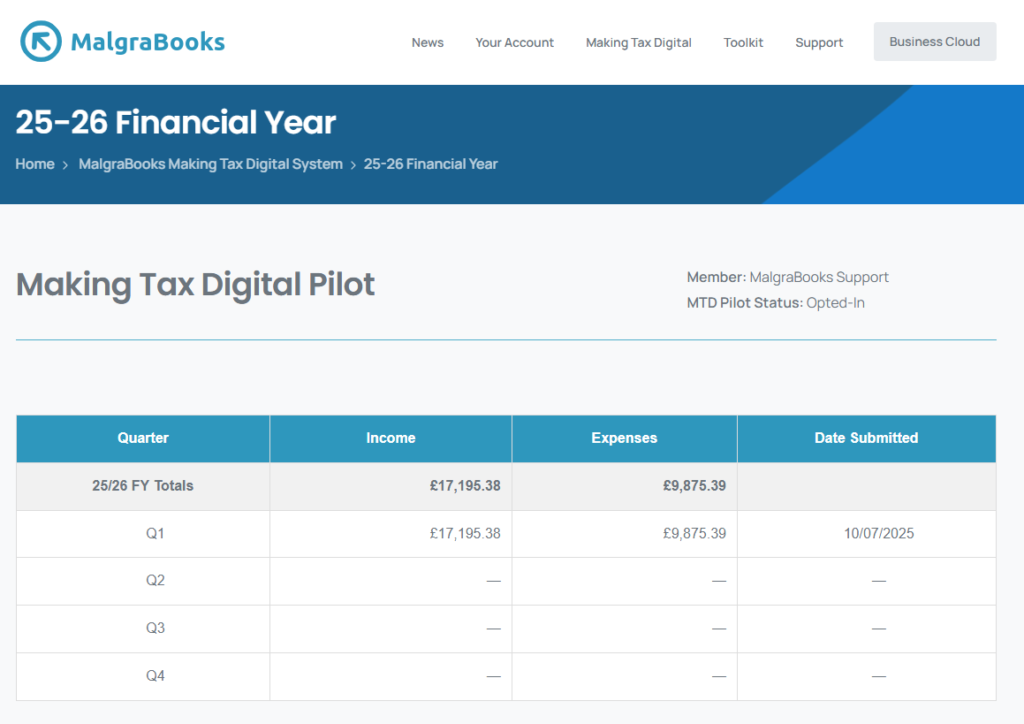Open the News menu item

coord(427,42)
